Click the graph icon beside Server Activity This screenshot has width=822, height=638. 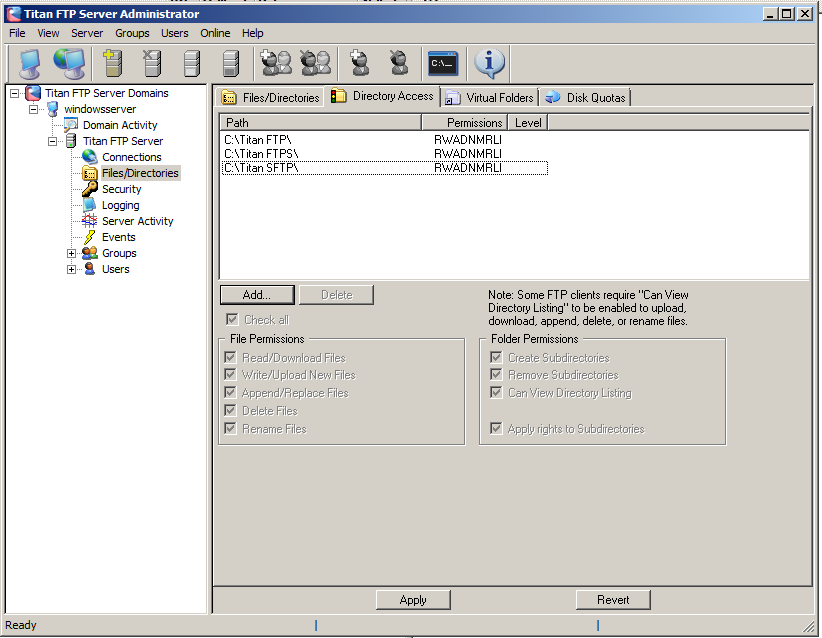tap(90, 221)
